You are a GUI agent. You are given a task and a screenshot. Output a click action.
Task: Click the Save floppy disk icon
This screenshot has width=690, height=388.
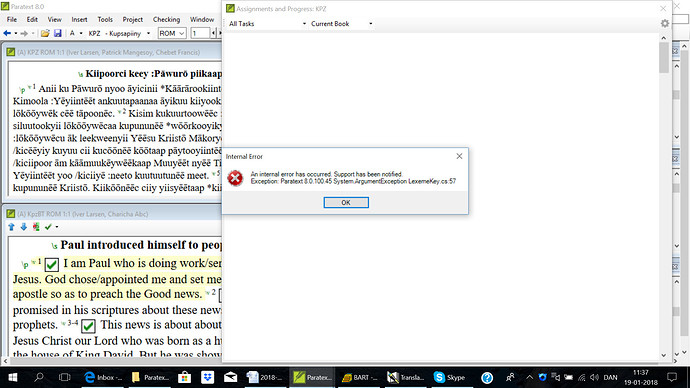57,33
